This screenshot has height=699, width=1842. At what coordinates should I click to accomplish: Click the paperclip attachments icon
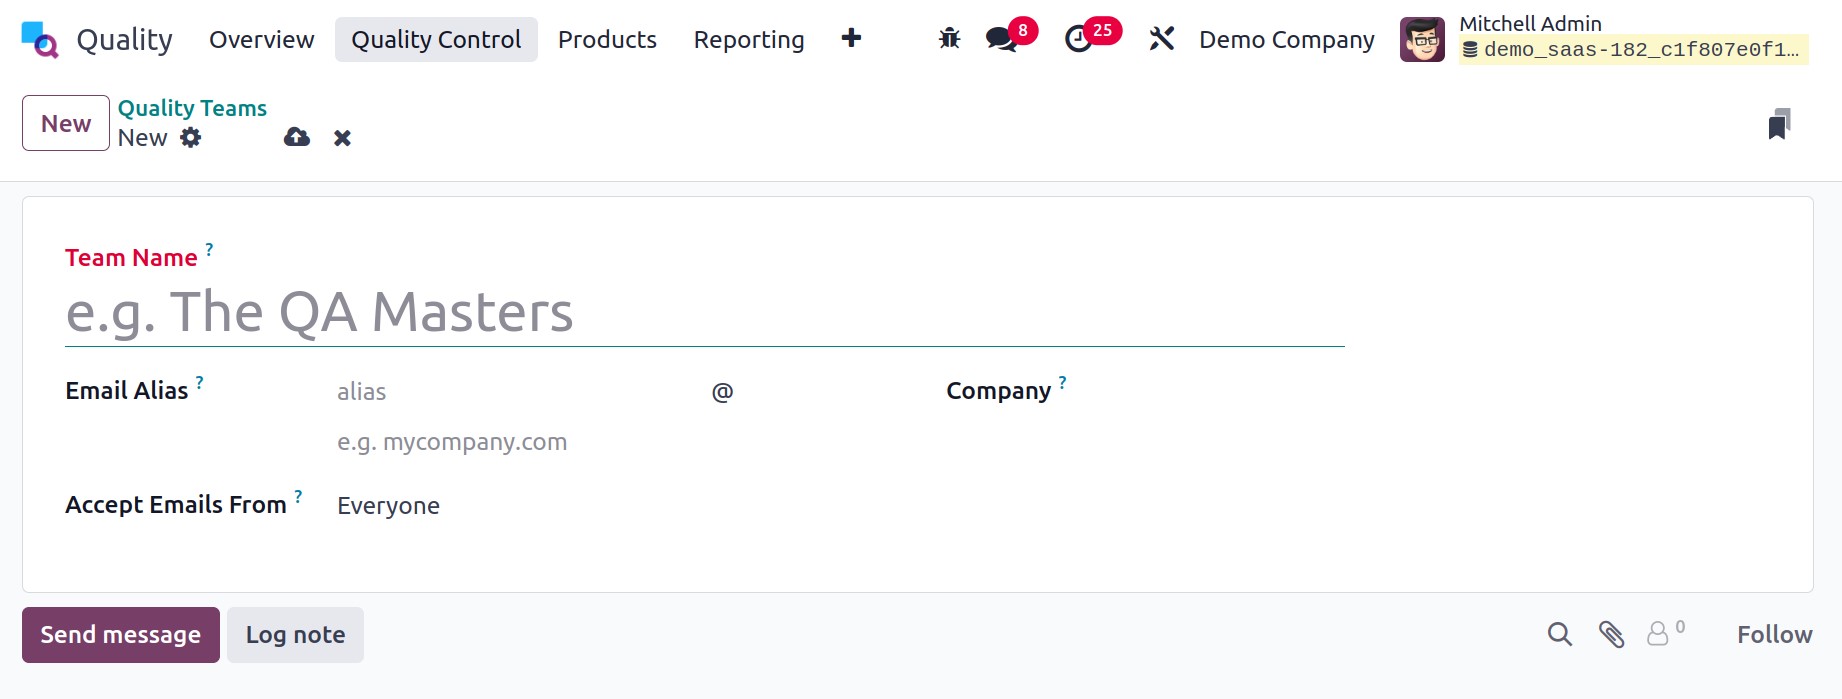pyautogui.click(x=1611, y=634)
